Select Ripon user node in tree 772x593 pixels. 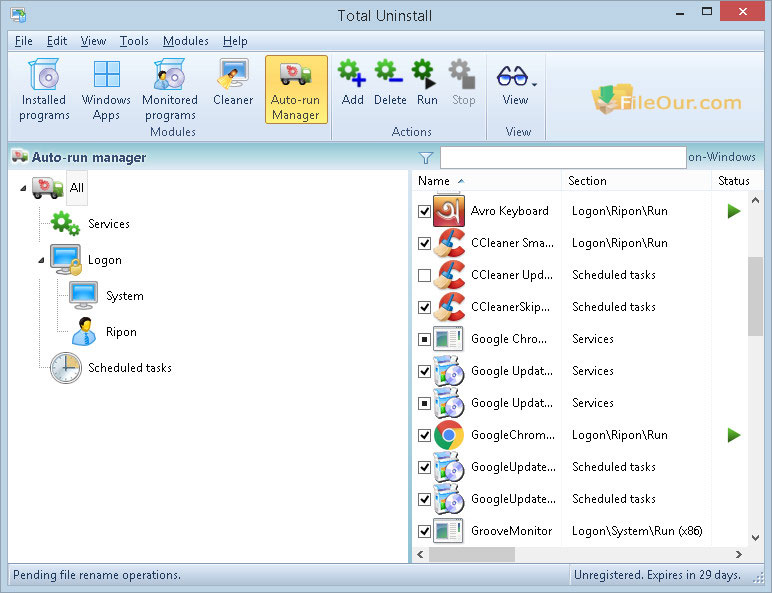121,332
